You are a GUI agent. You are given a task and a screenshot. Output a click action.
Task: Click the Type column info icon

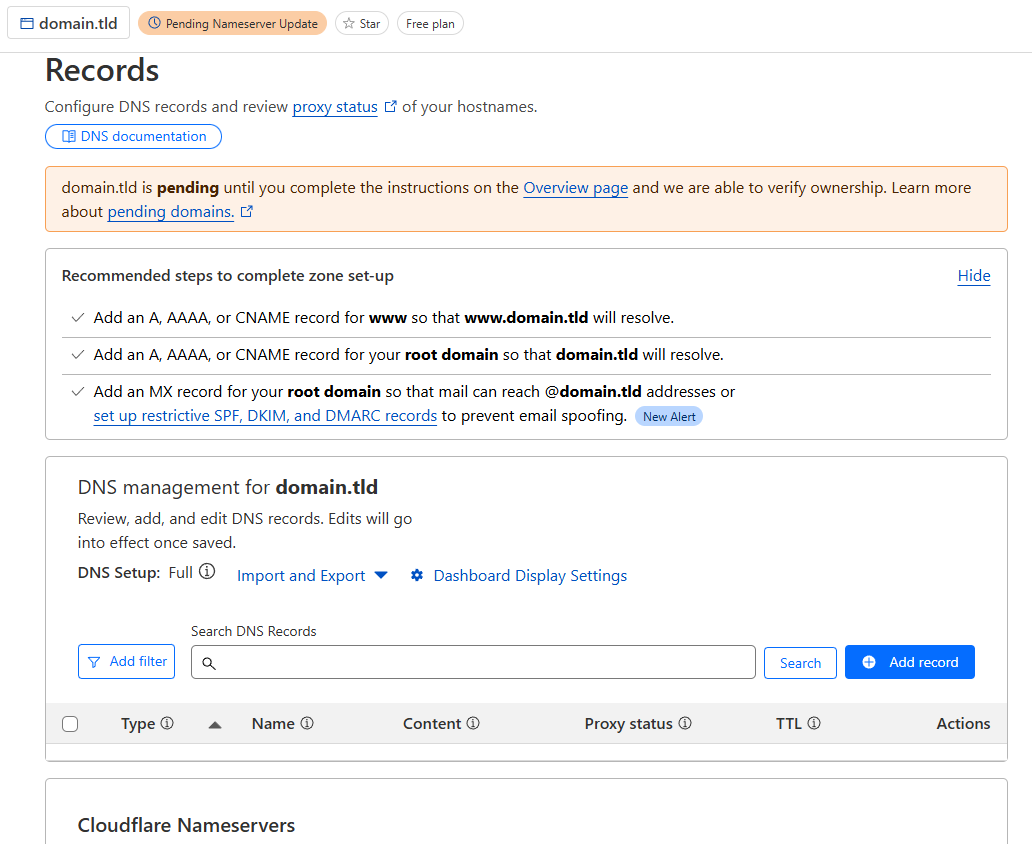[x=167, y=723]
